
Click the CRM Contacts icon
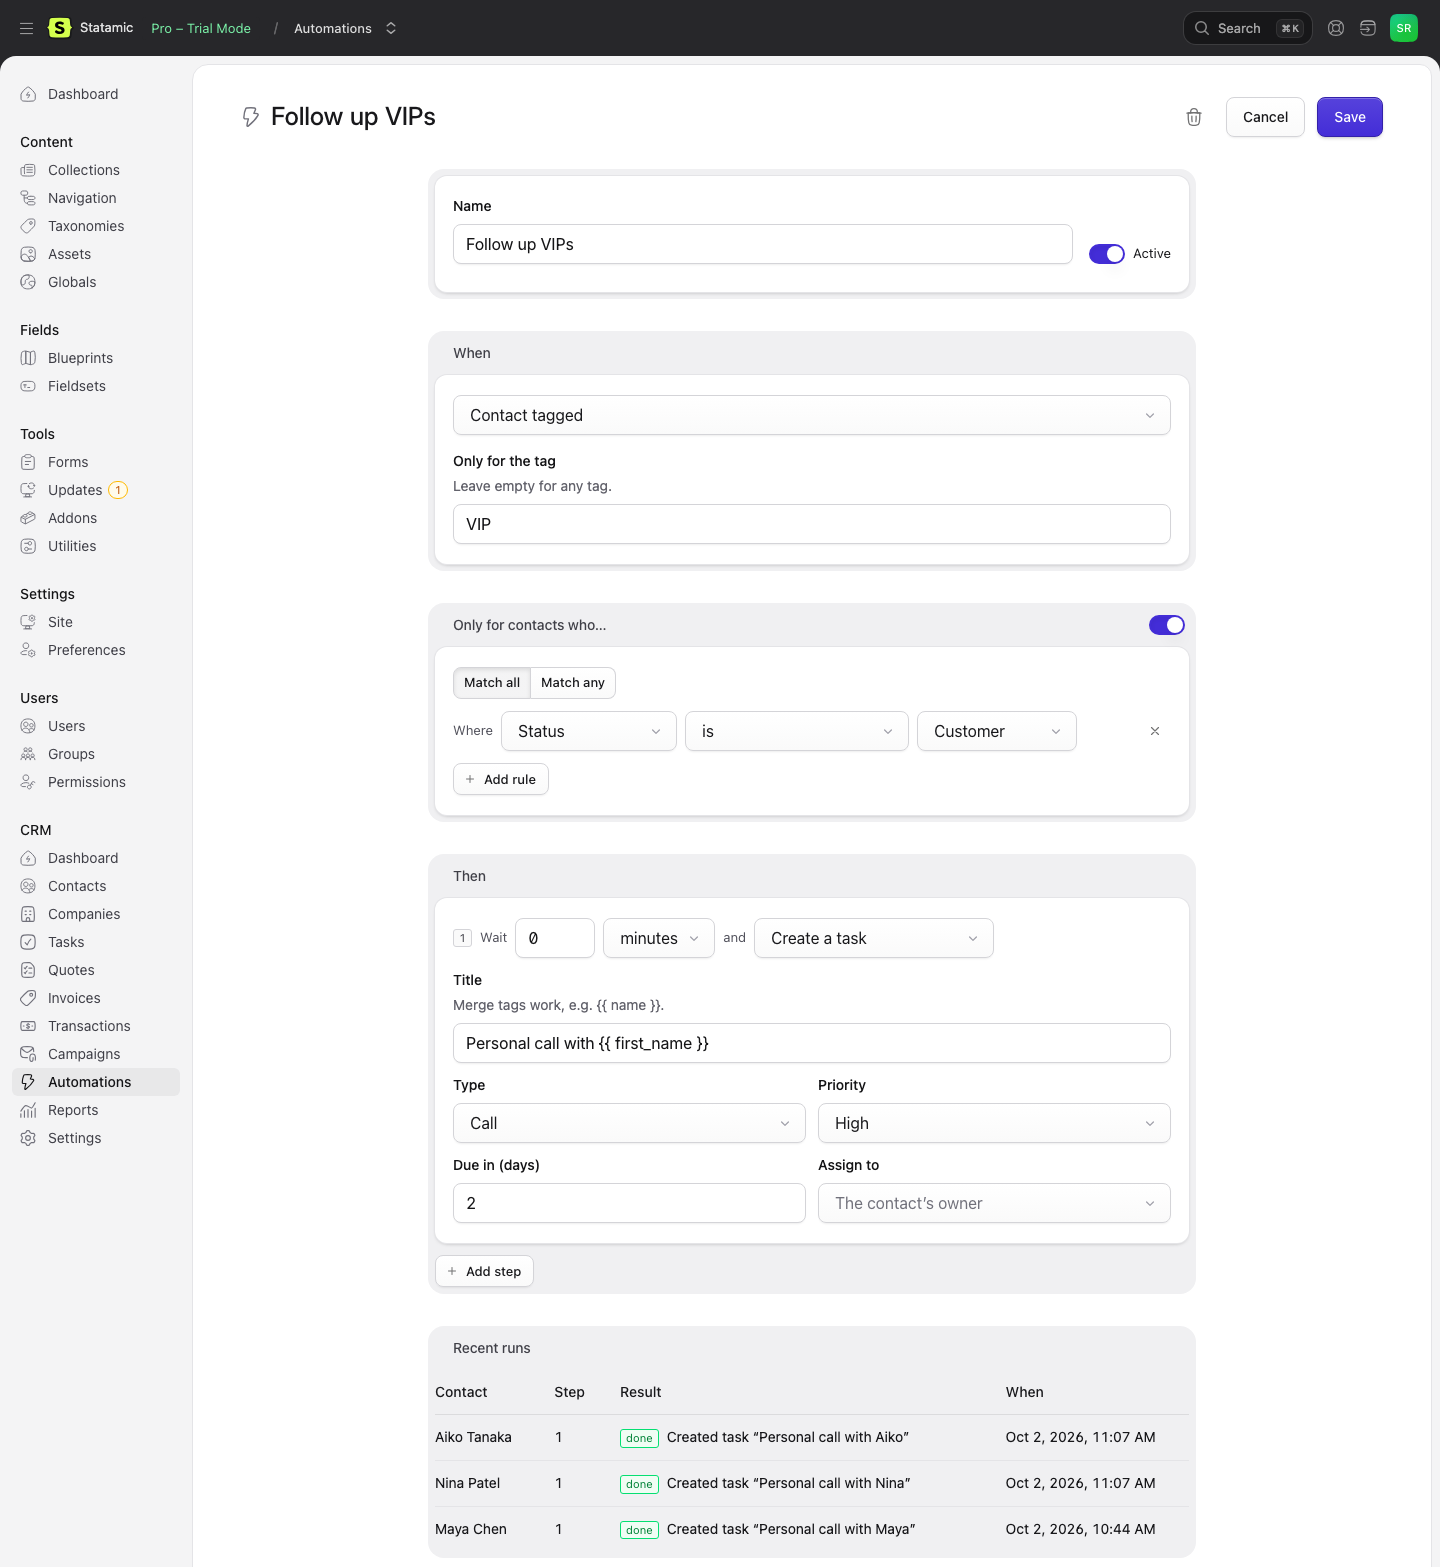[x=28, y=886]
